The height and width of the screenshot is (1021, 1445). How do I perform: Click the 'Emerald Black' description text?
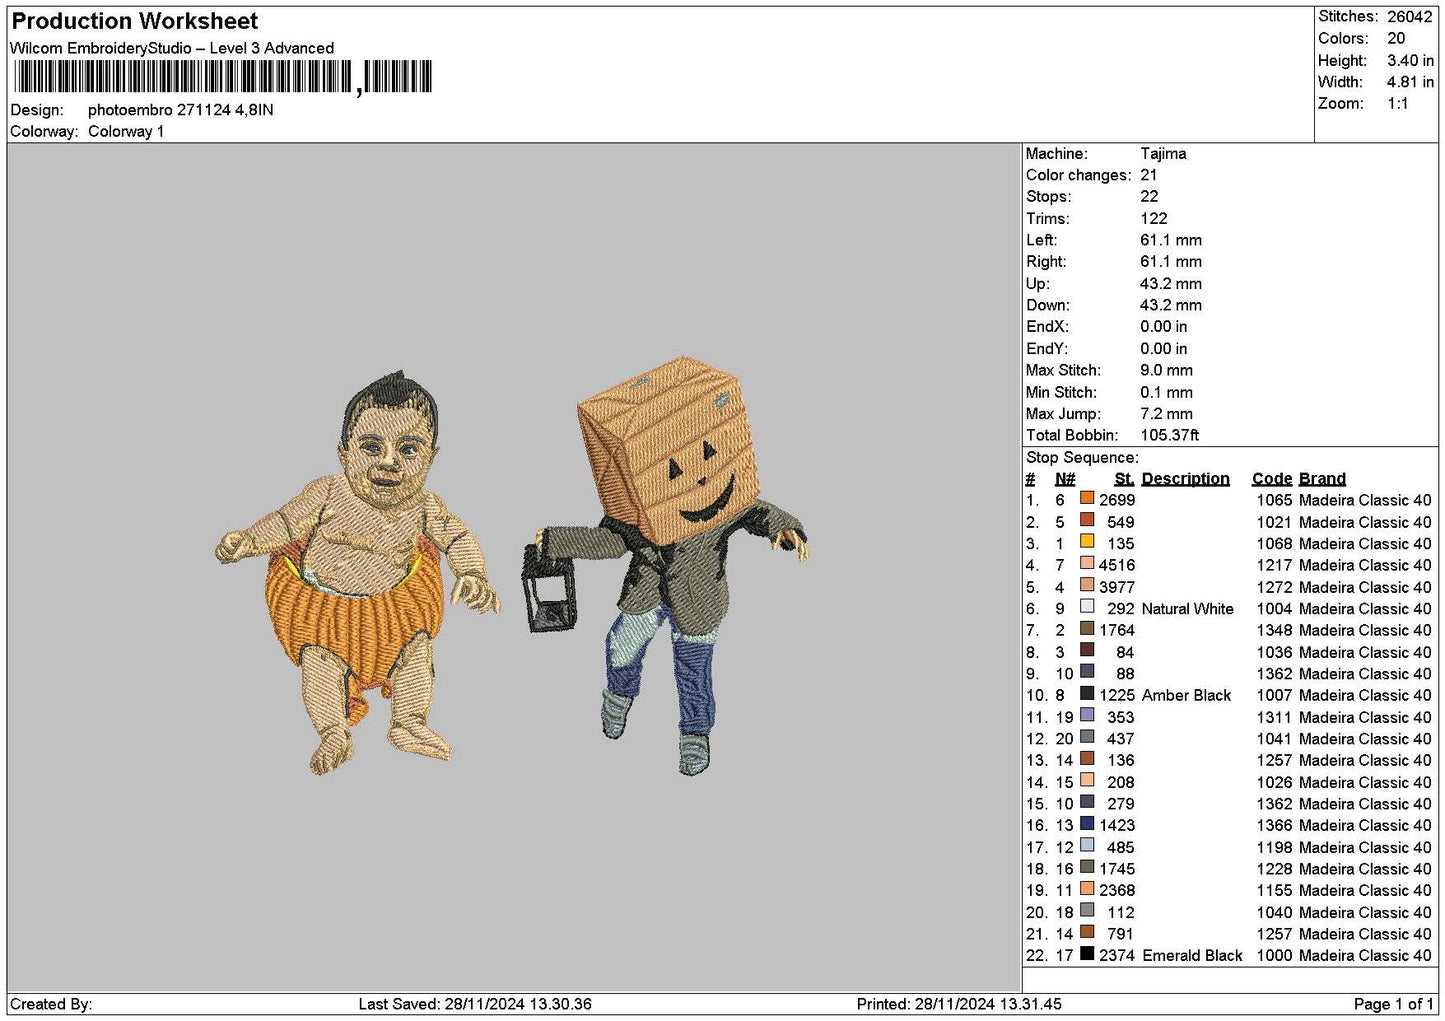pos(1192,956)
